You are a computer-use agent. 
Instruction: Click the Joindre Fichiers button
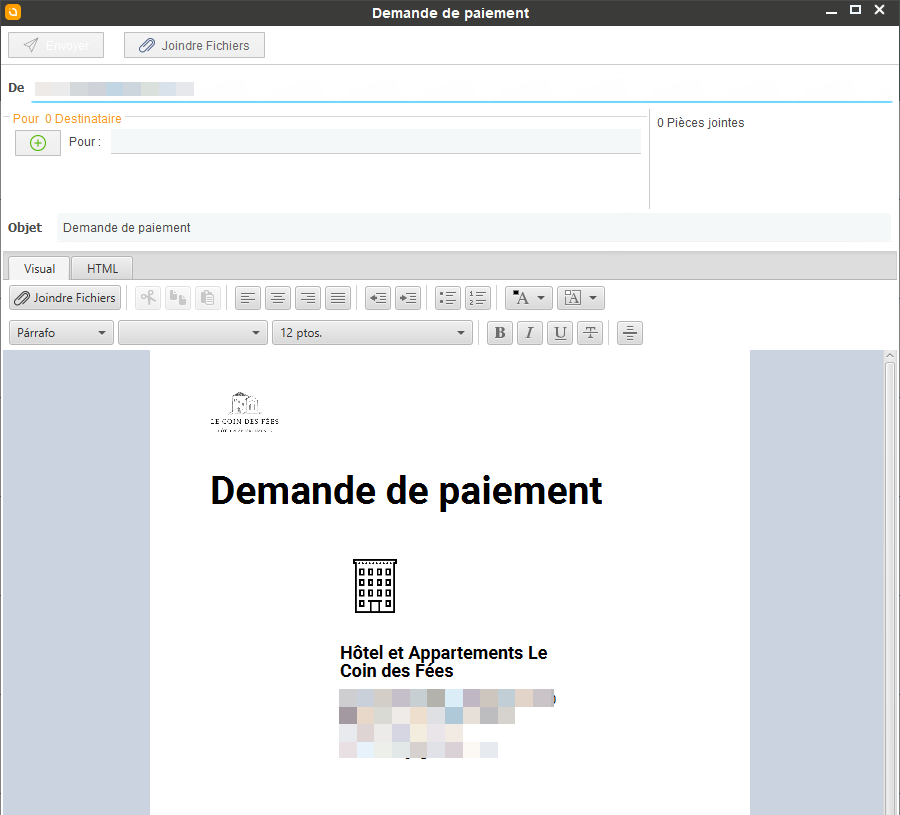pyautogui.click(x=194, y=44)
